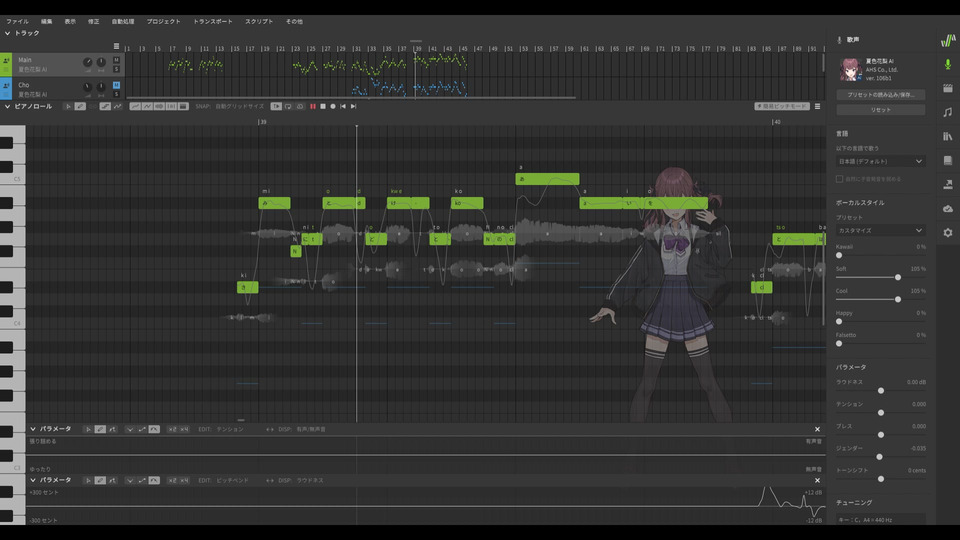Screen dimensions: 960x540
Task: Close the pitch bend parameter panel
Action: pos(817,481)
